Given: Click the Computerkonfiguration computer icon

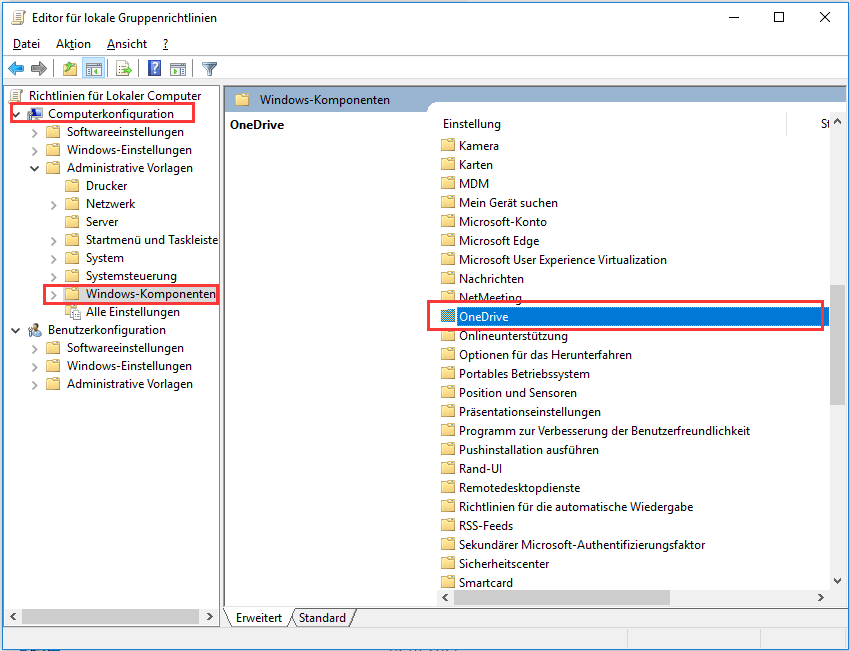Looking at the screenshot, I should coord(35,114).
